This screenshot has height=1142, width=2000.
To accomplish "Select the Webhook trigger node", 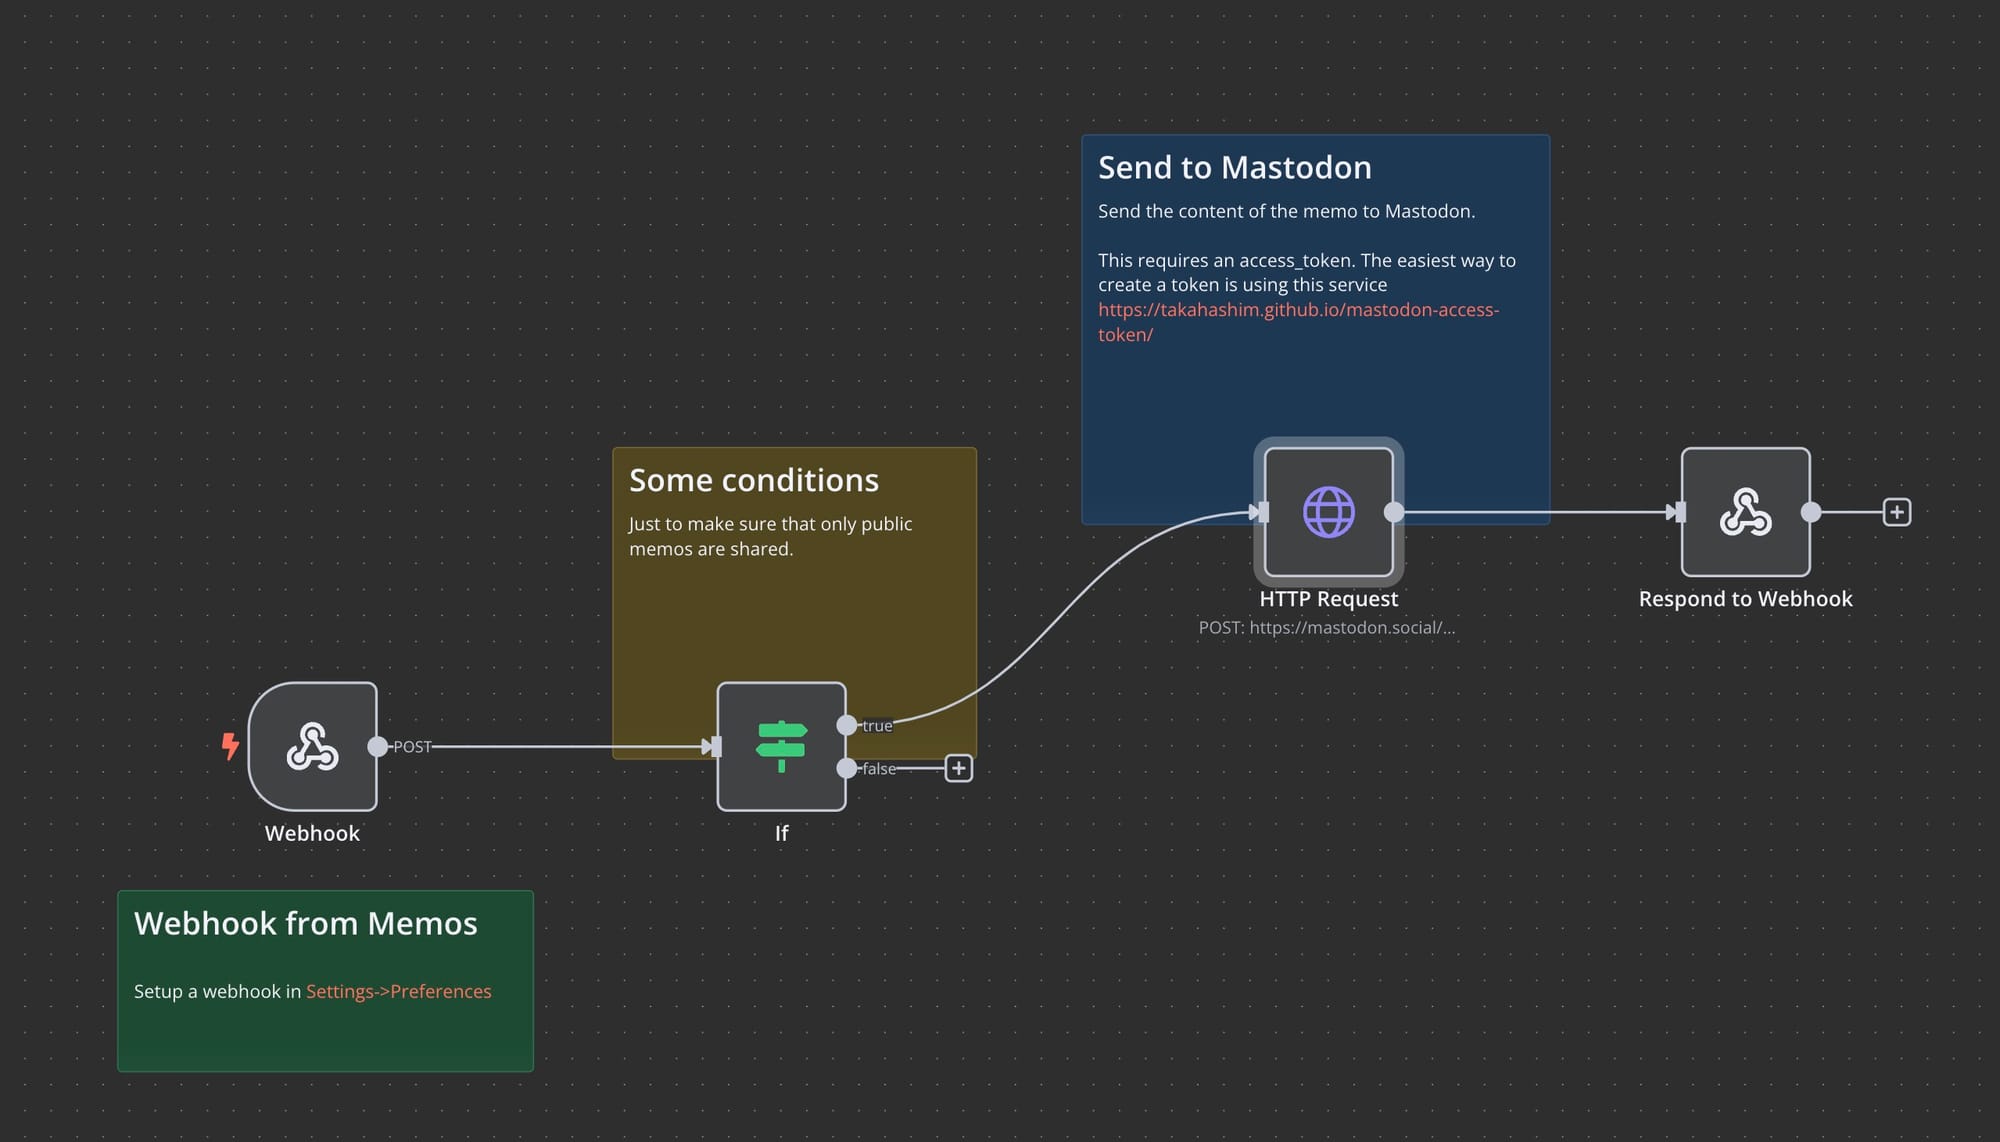I will point(312,746).
